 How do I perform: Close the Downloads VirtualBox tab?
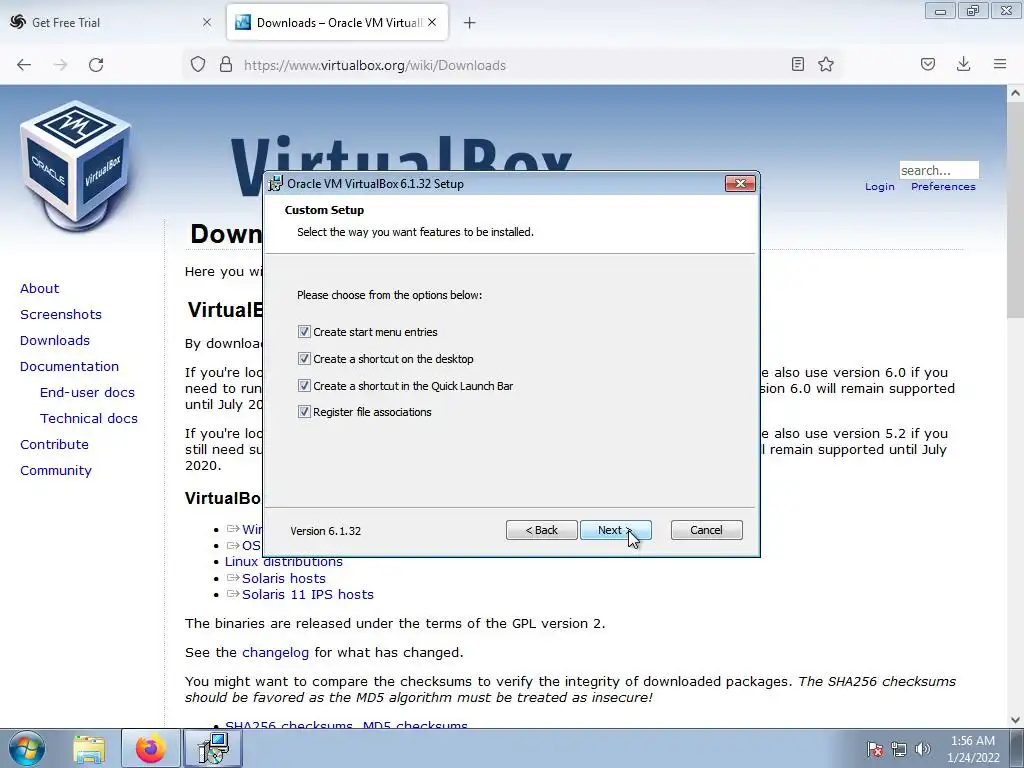pyautogui.click(x=432, y=22)
